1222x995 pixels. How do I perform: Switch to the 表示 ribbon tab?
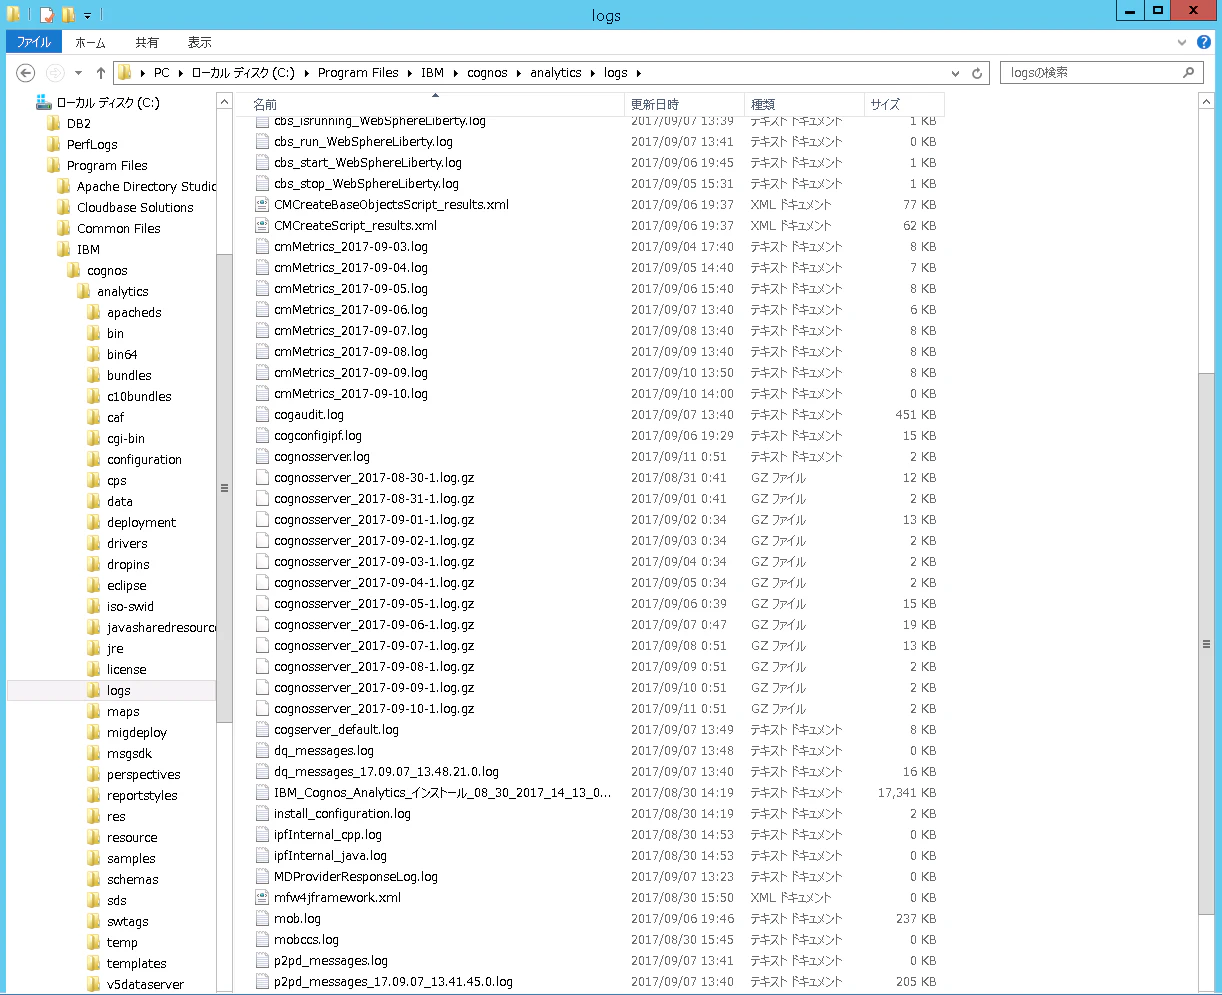tap(200, 42)
